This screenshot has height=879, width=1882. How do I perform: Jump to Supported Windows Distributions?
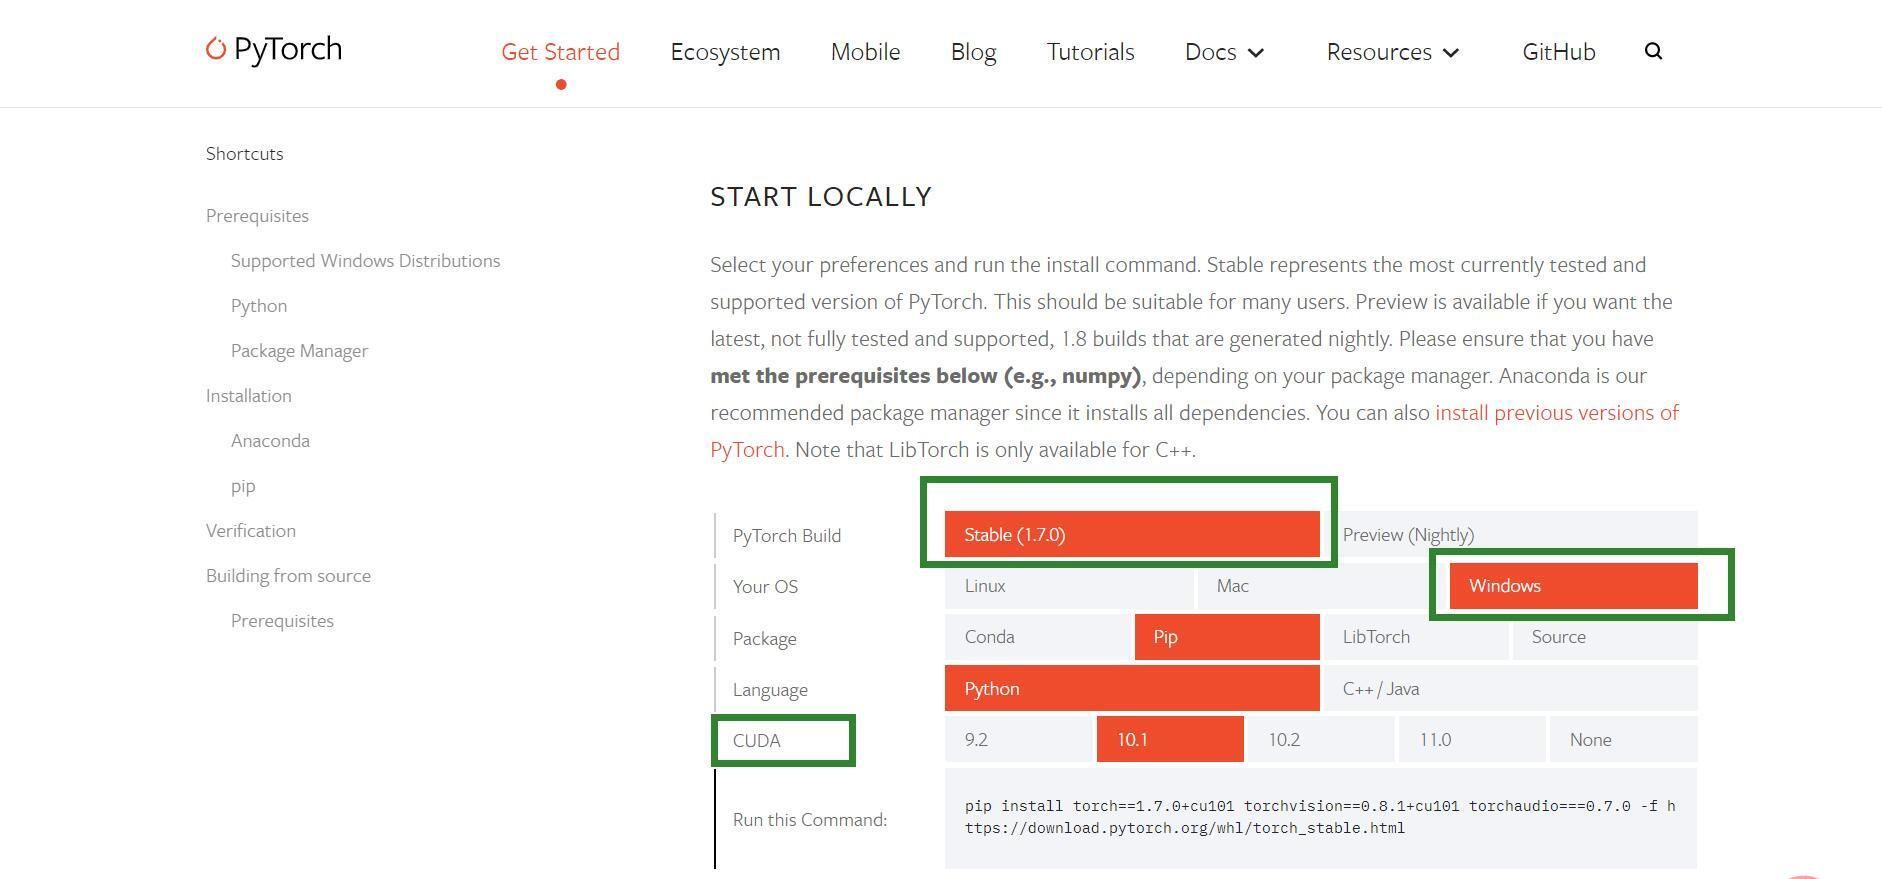click(365, 261)
